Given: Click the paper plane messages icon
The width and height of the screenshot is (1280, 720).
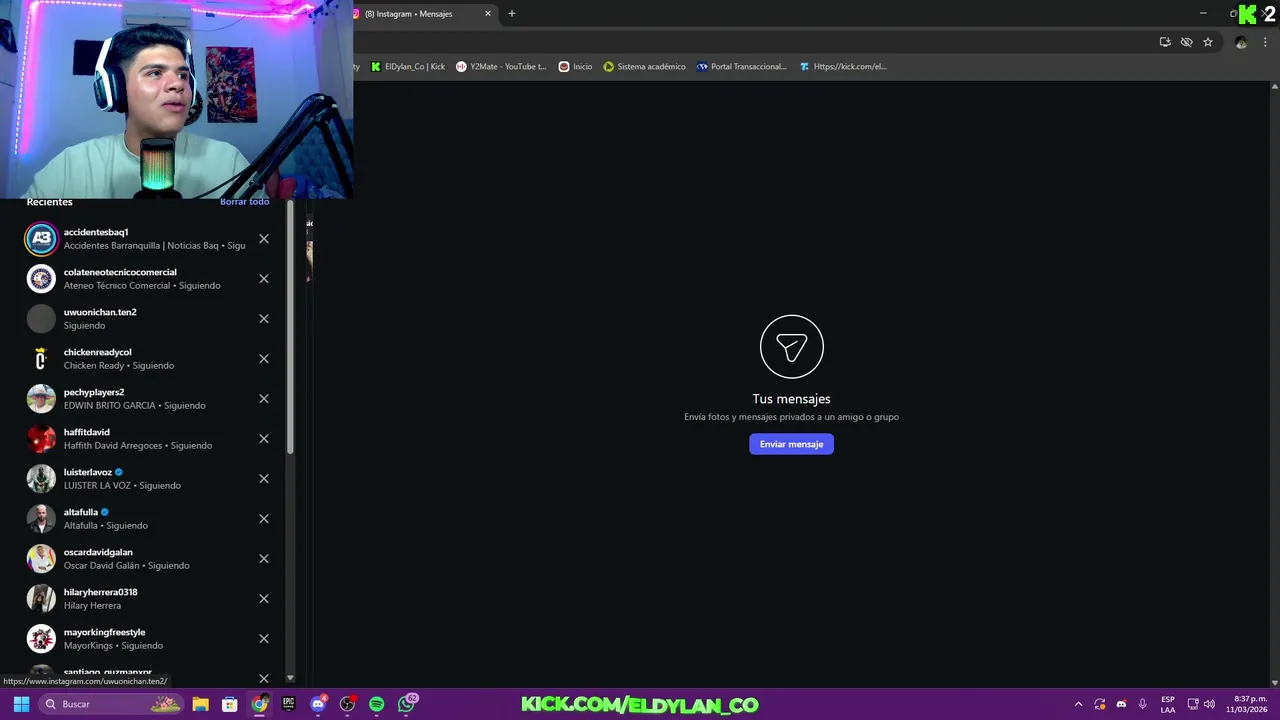Looking at the screenshot, I should point(791,347).
